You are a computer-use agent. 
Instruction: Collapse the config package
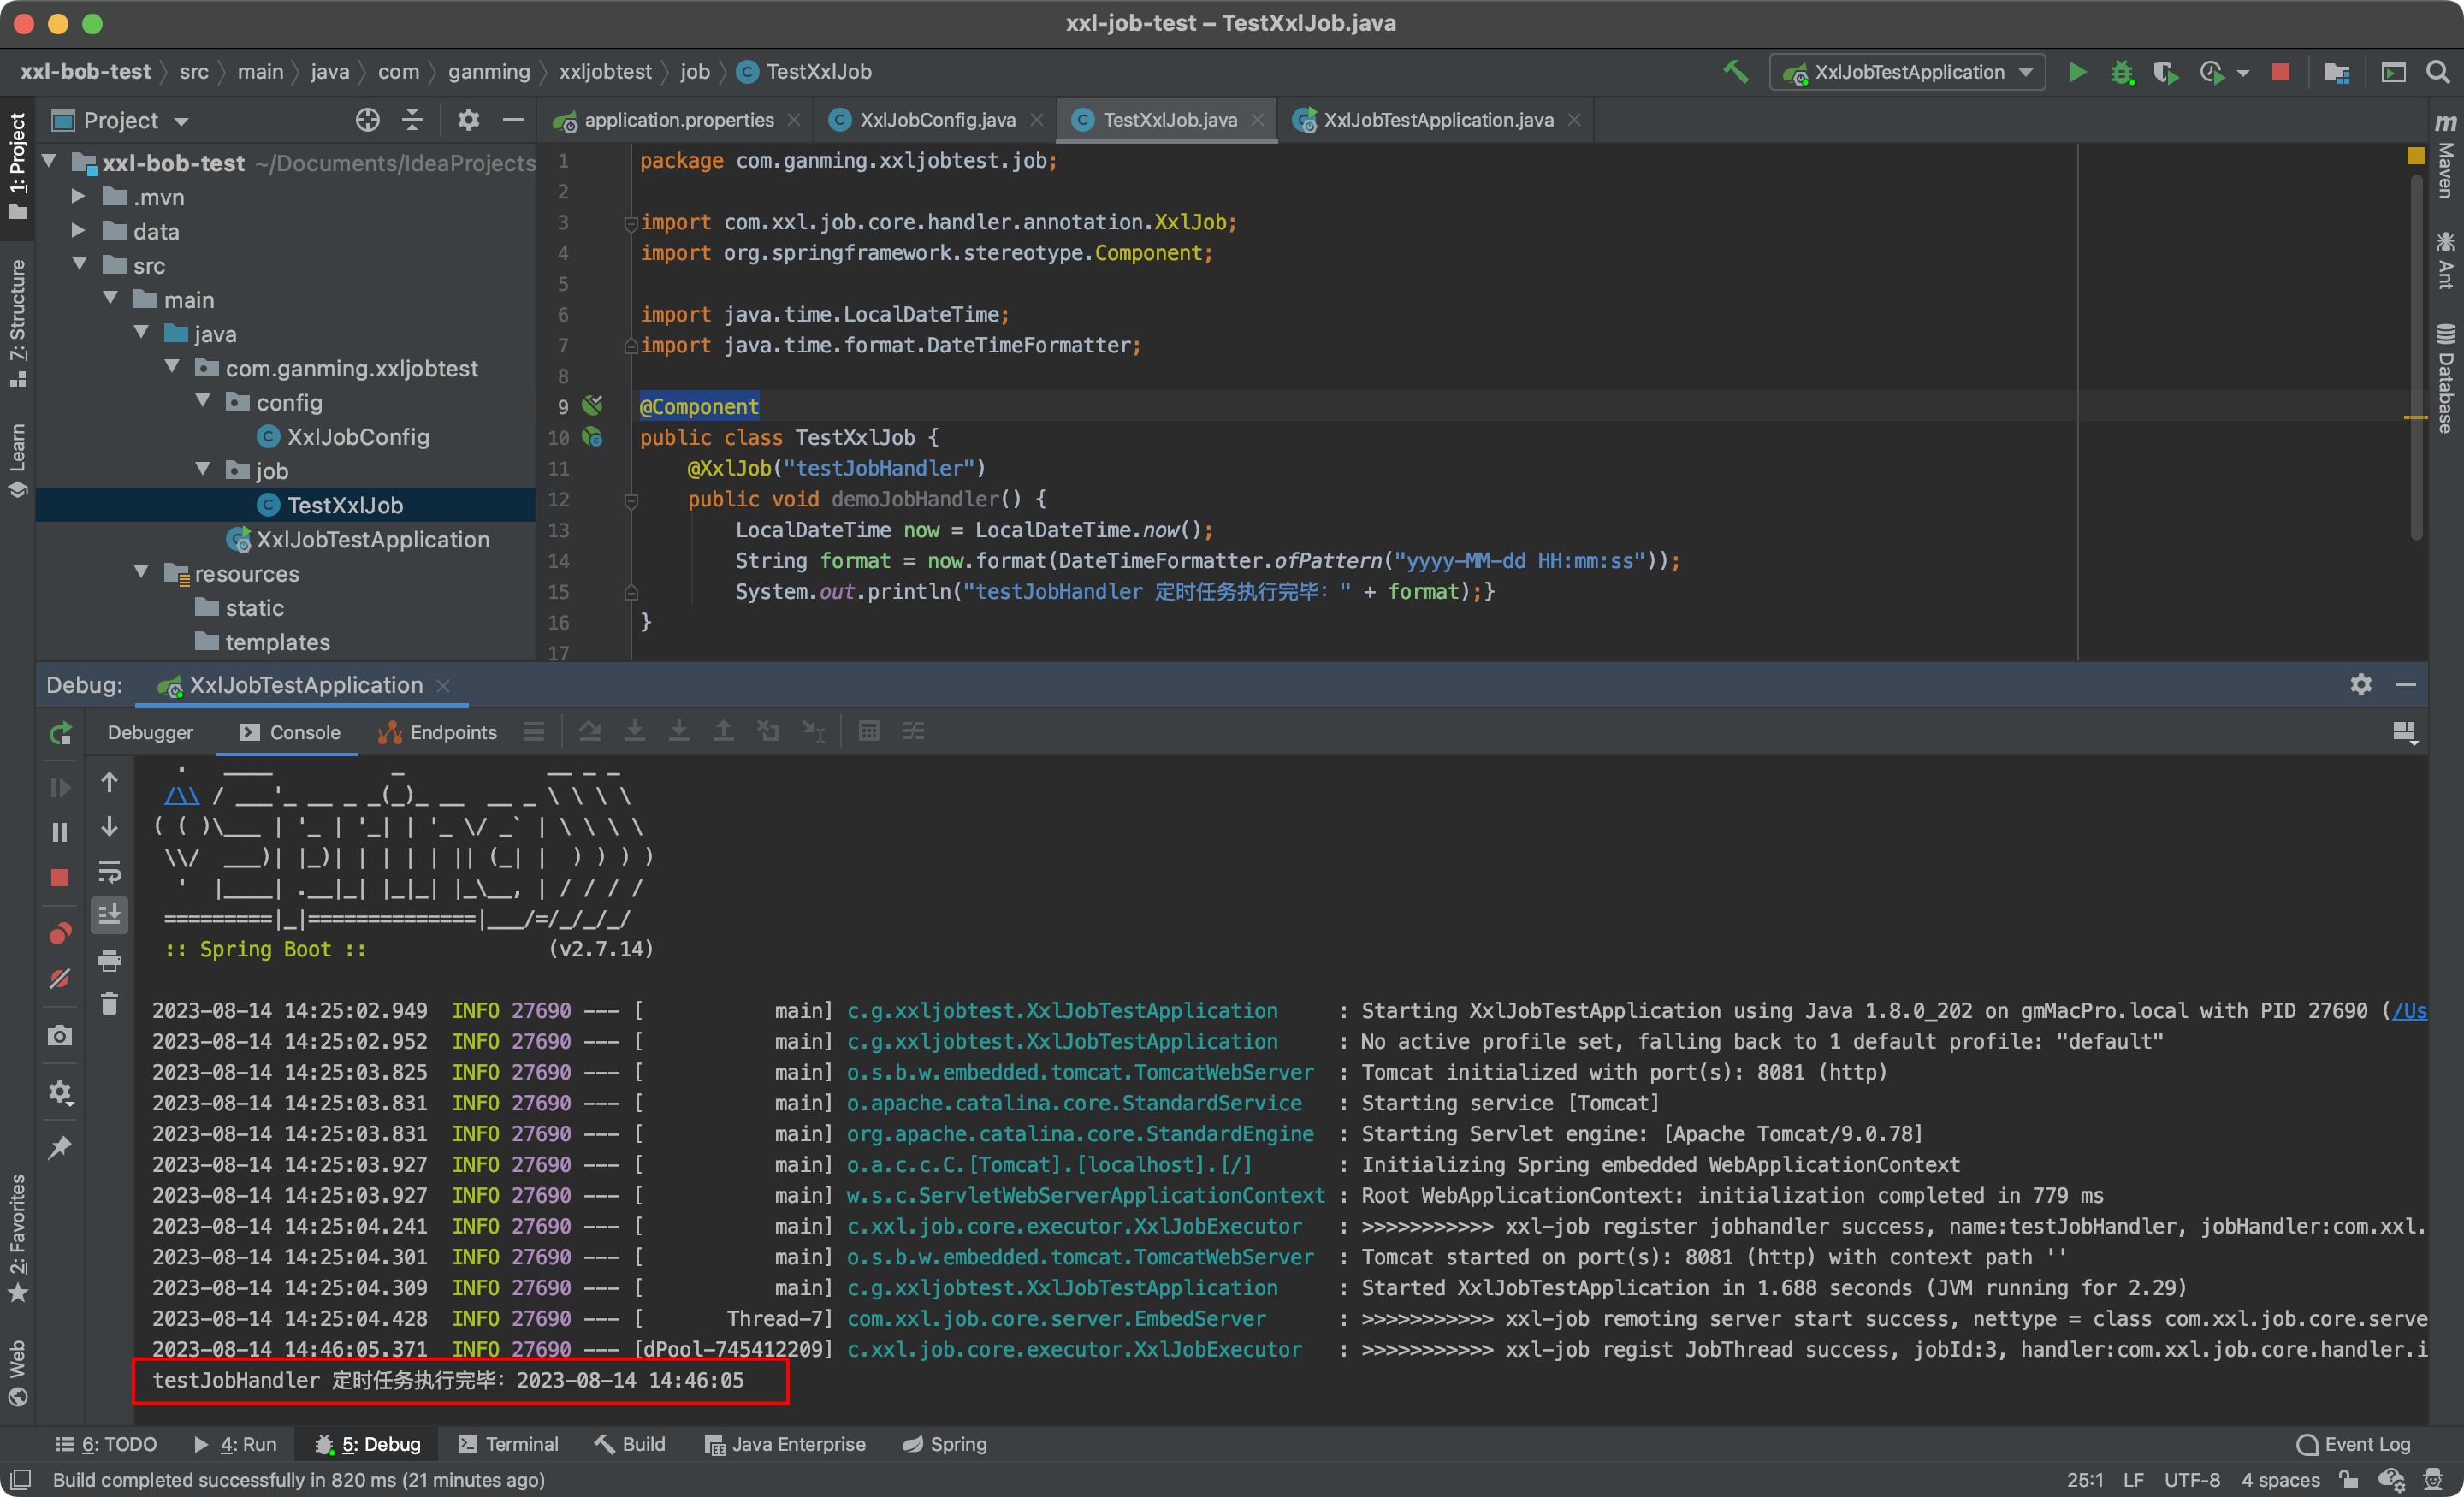(x=203, y=400)
